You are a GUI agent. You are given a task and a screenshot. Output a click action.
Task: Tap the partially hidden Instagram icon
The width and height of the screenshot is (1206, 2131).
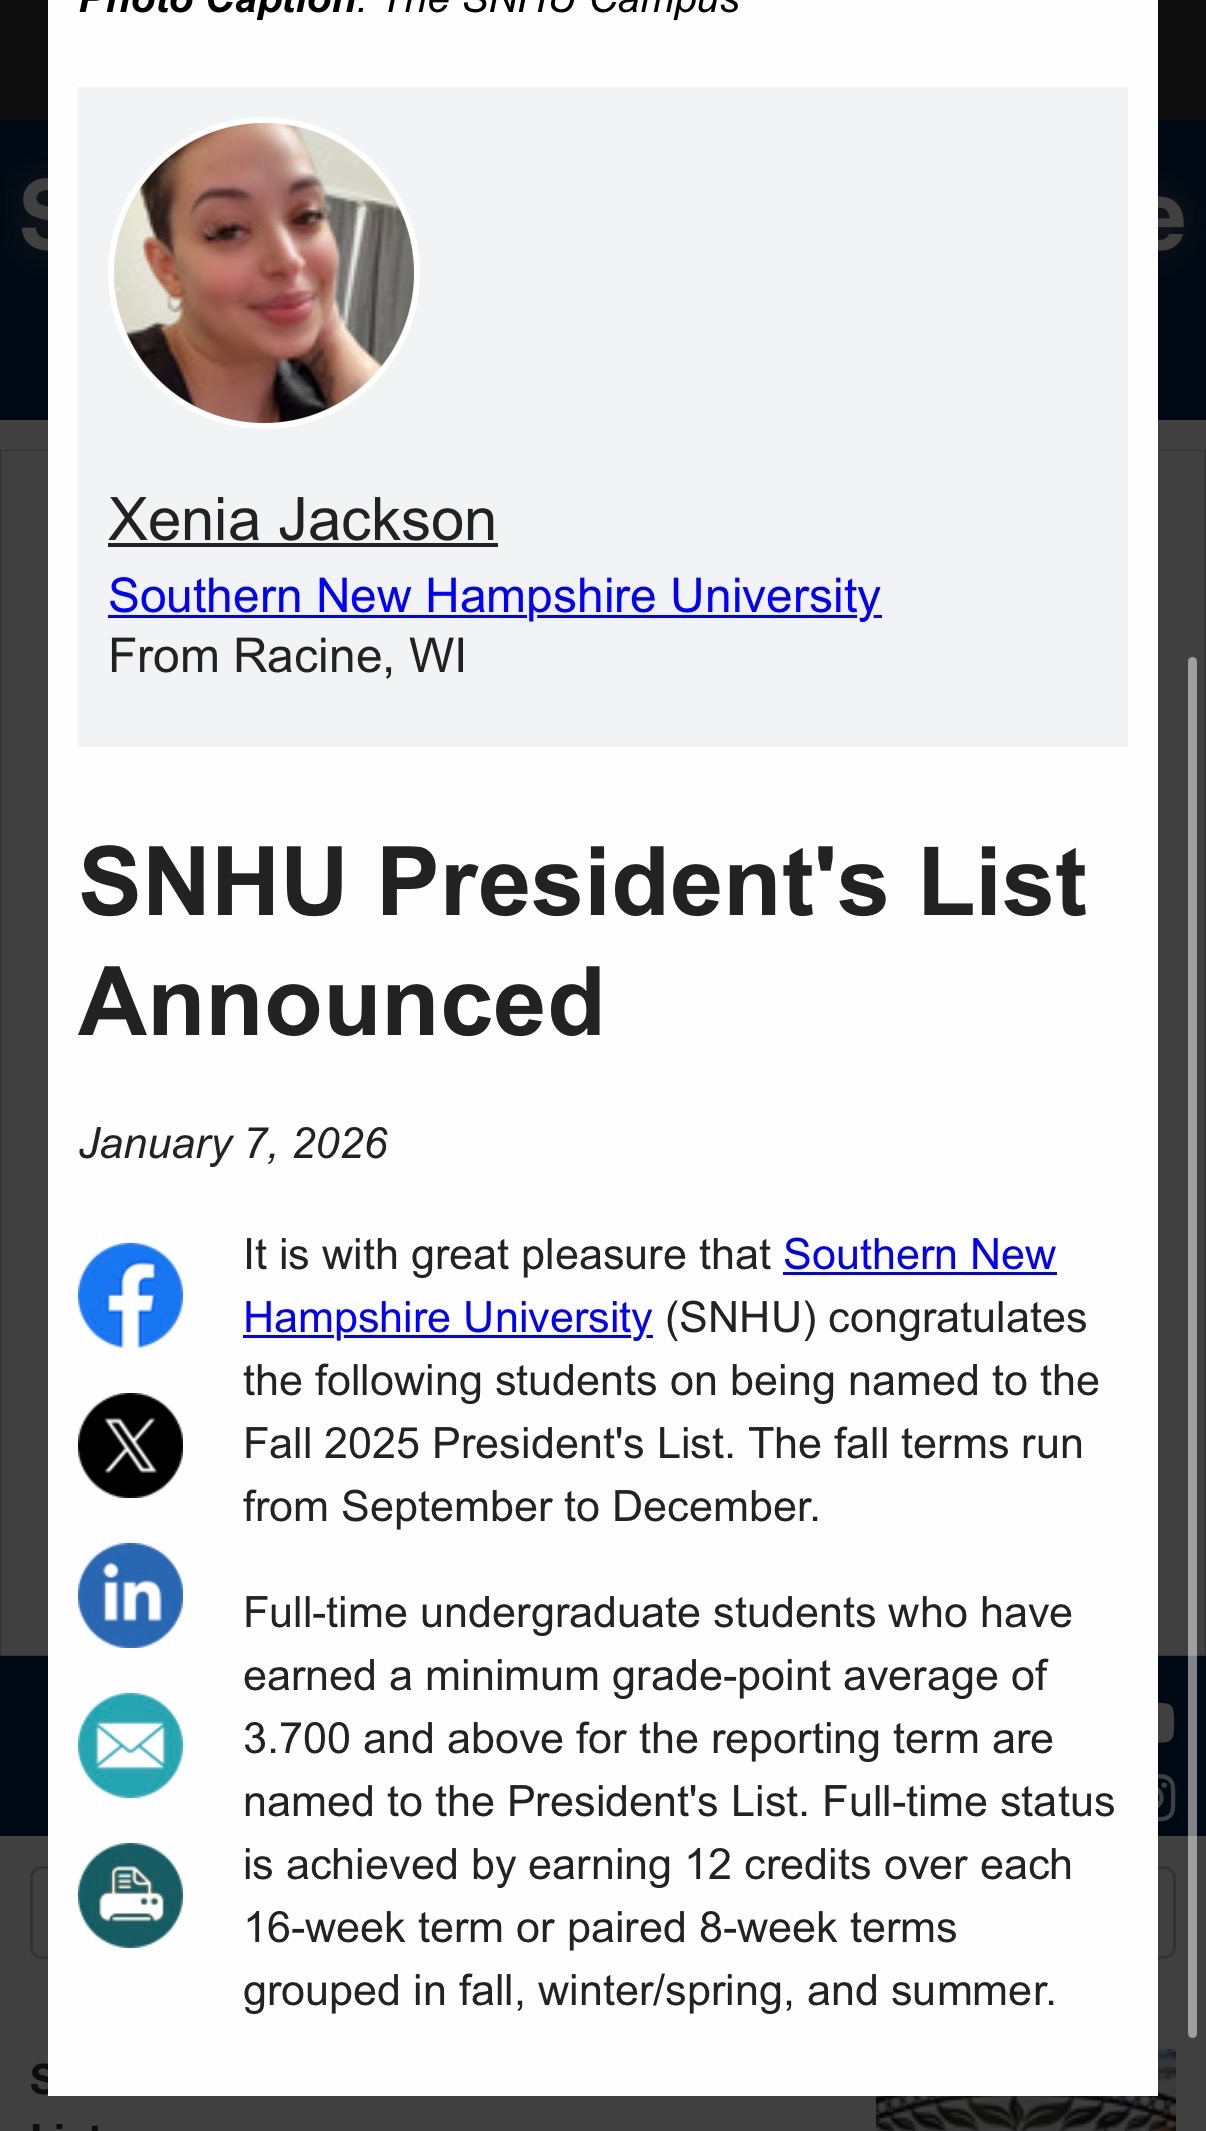pos(1166,1797)
